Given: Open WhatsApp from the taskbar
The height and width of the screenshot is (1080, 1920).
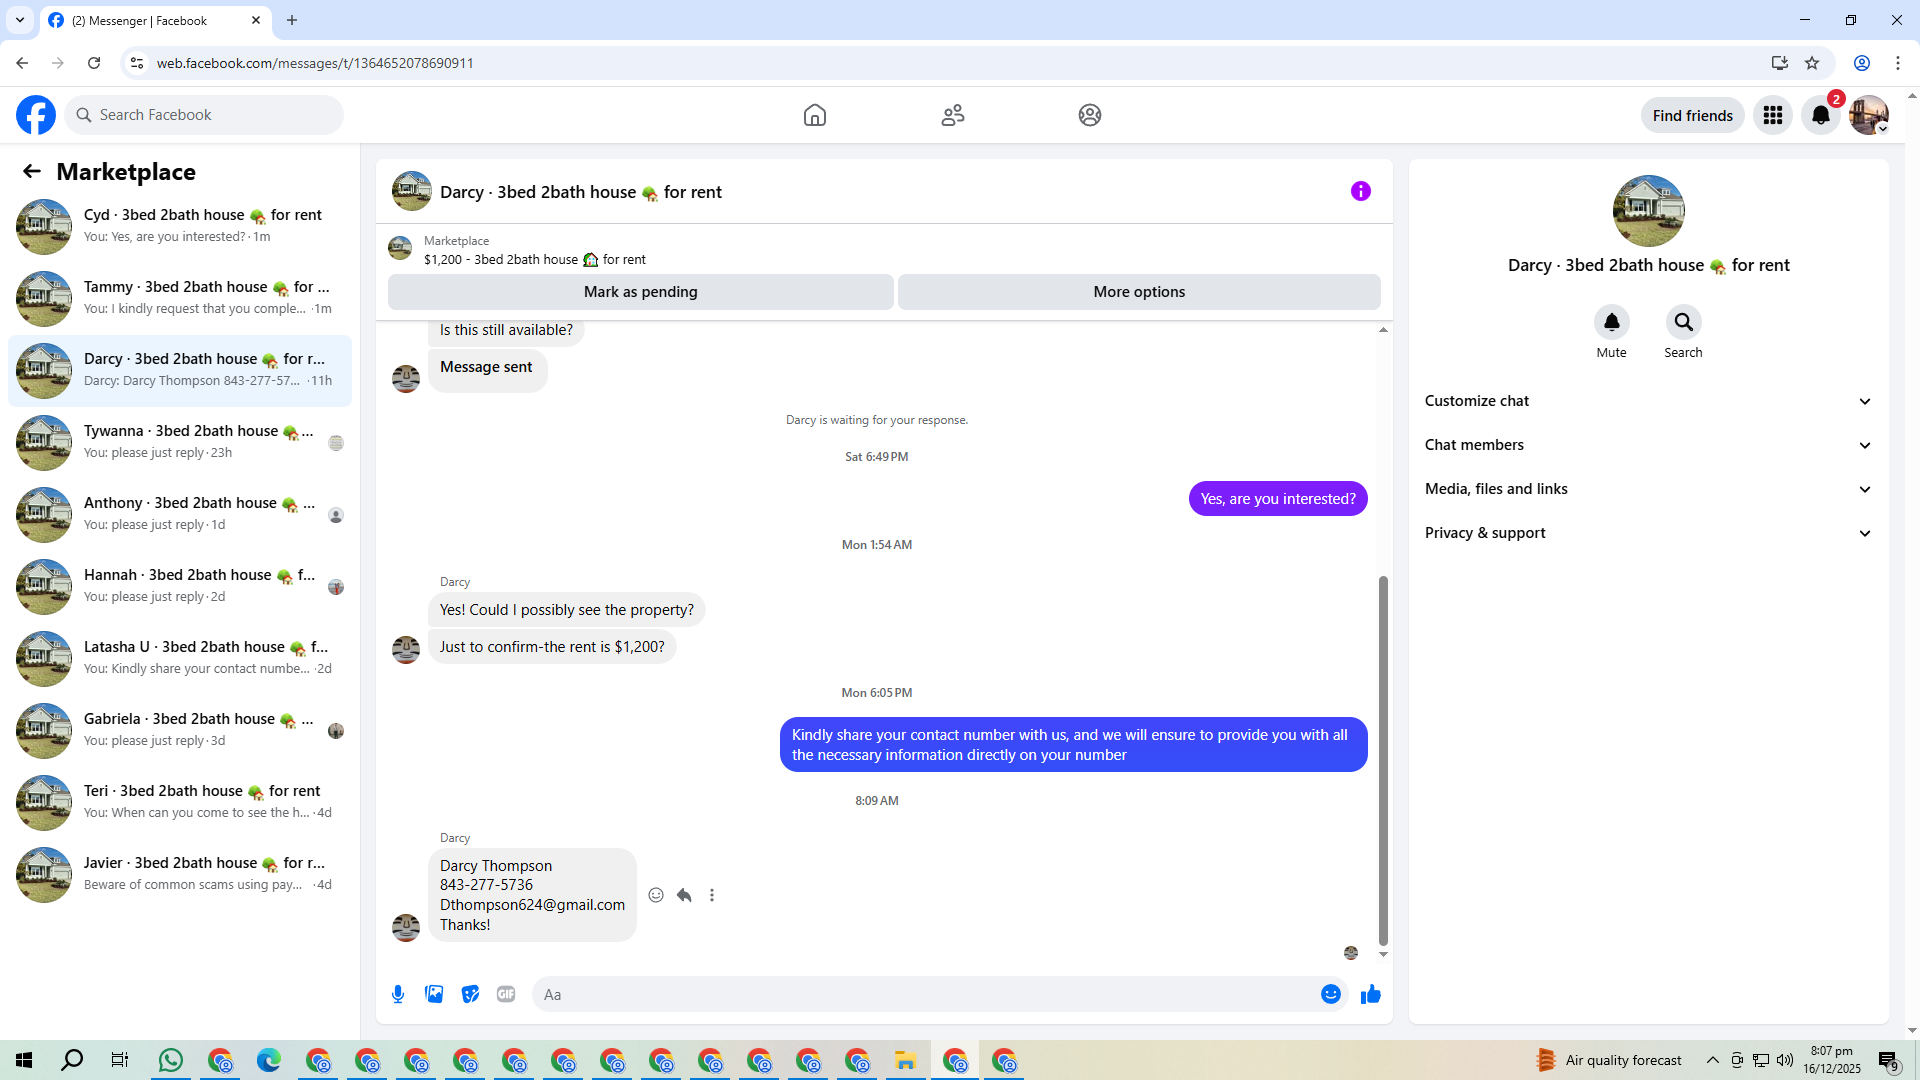Looking at the screenshot, I should point(171,1060).
